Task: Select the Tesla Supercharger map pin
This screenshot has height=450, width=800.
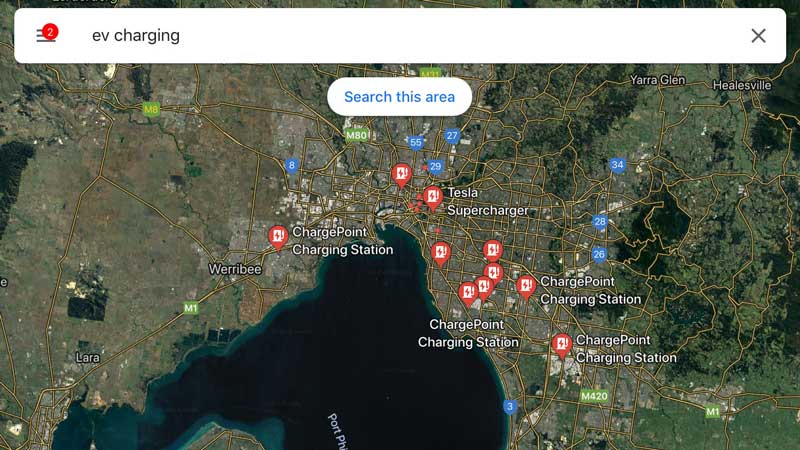Action: coord(433,199)
